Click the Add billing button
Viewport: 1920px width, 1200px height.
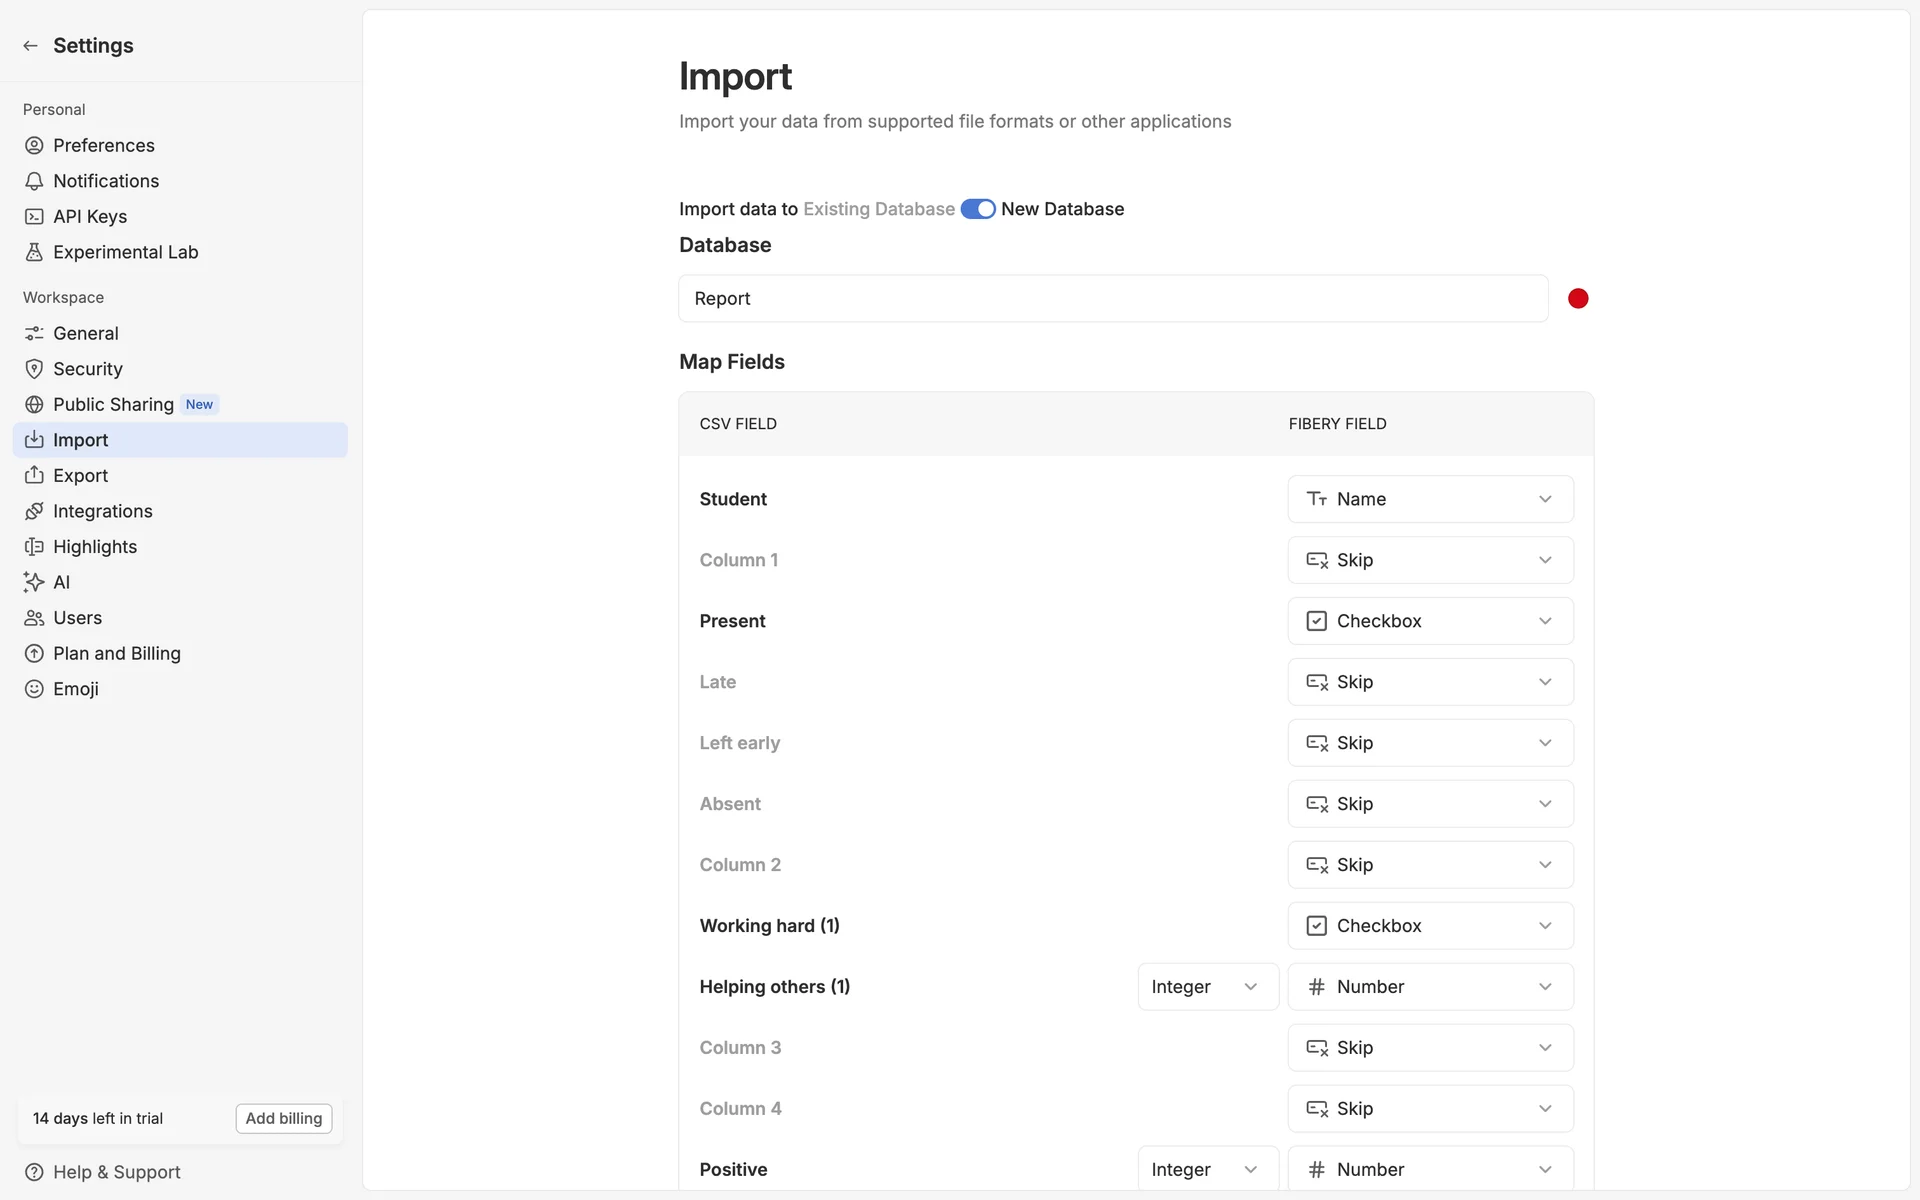[284, 1118]
